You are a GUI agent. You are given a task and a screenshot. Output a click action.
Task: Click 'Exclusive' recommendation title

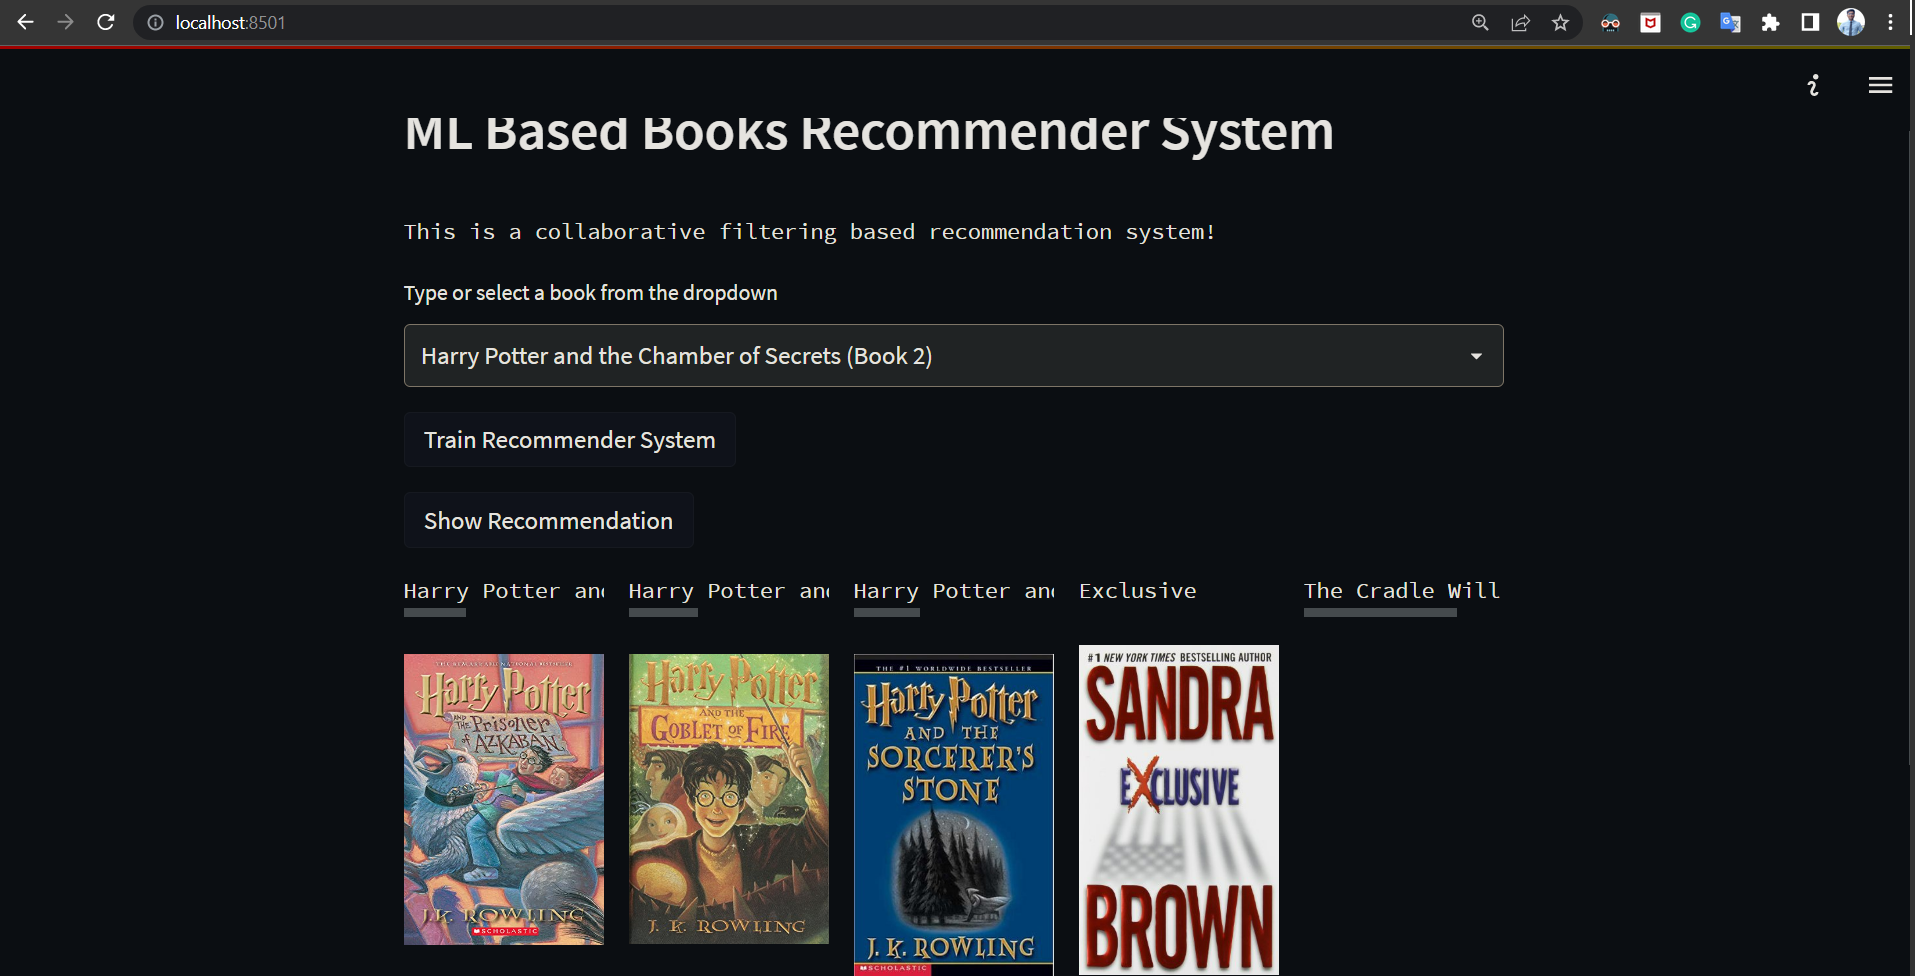[1138, 591]
